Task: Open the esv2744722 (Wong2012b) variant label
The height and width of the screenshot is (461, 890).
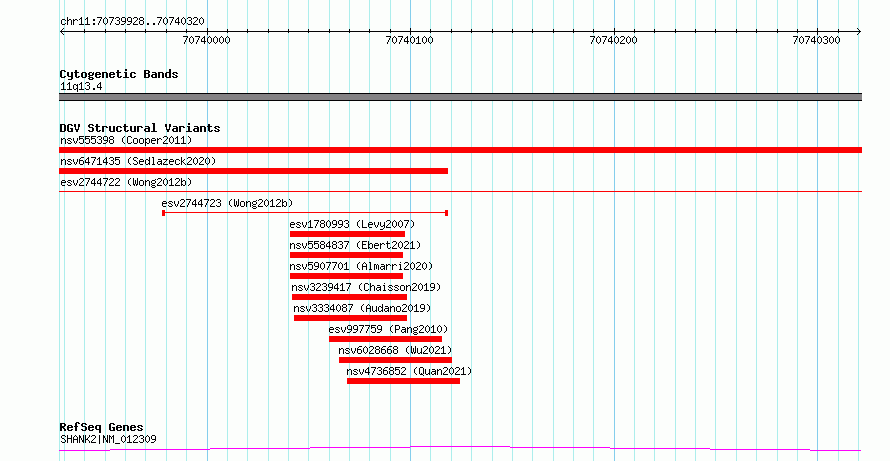Action: tap(126, 182)
